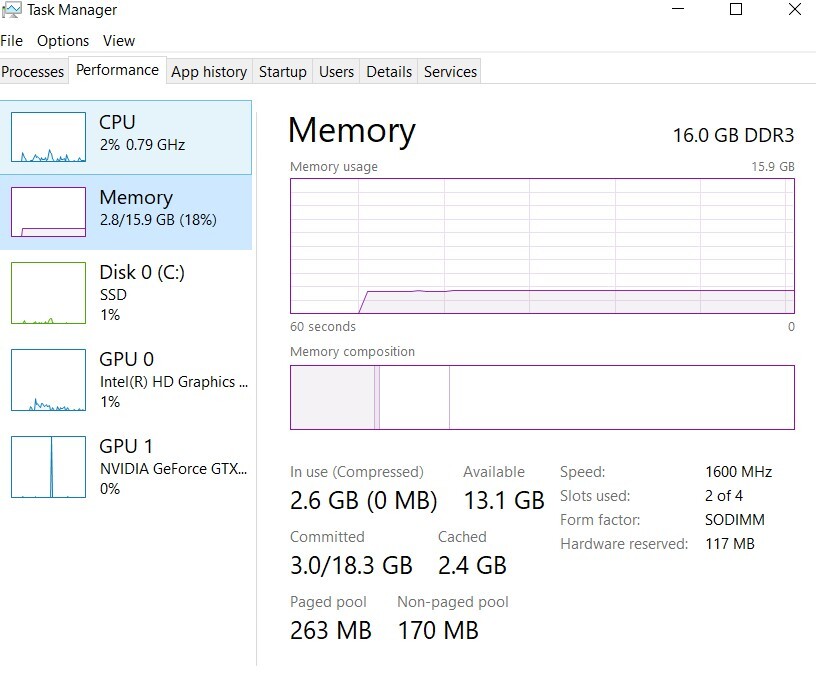Select the Memory graph thumbnail in sidebar
The width and height of the screenshot is (816, 675).
48,212
